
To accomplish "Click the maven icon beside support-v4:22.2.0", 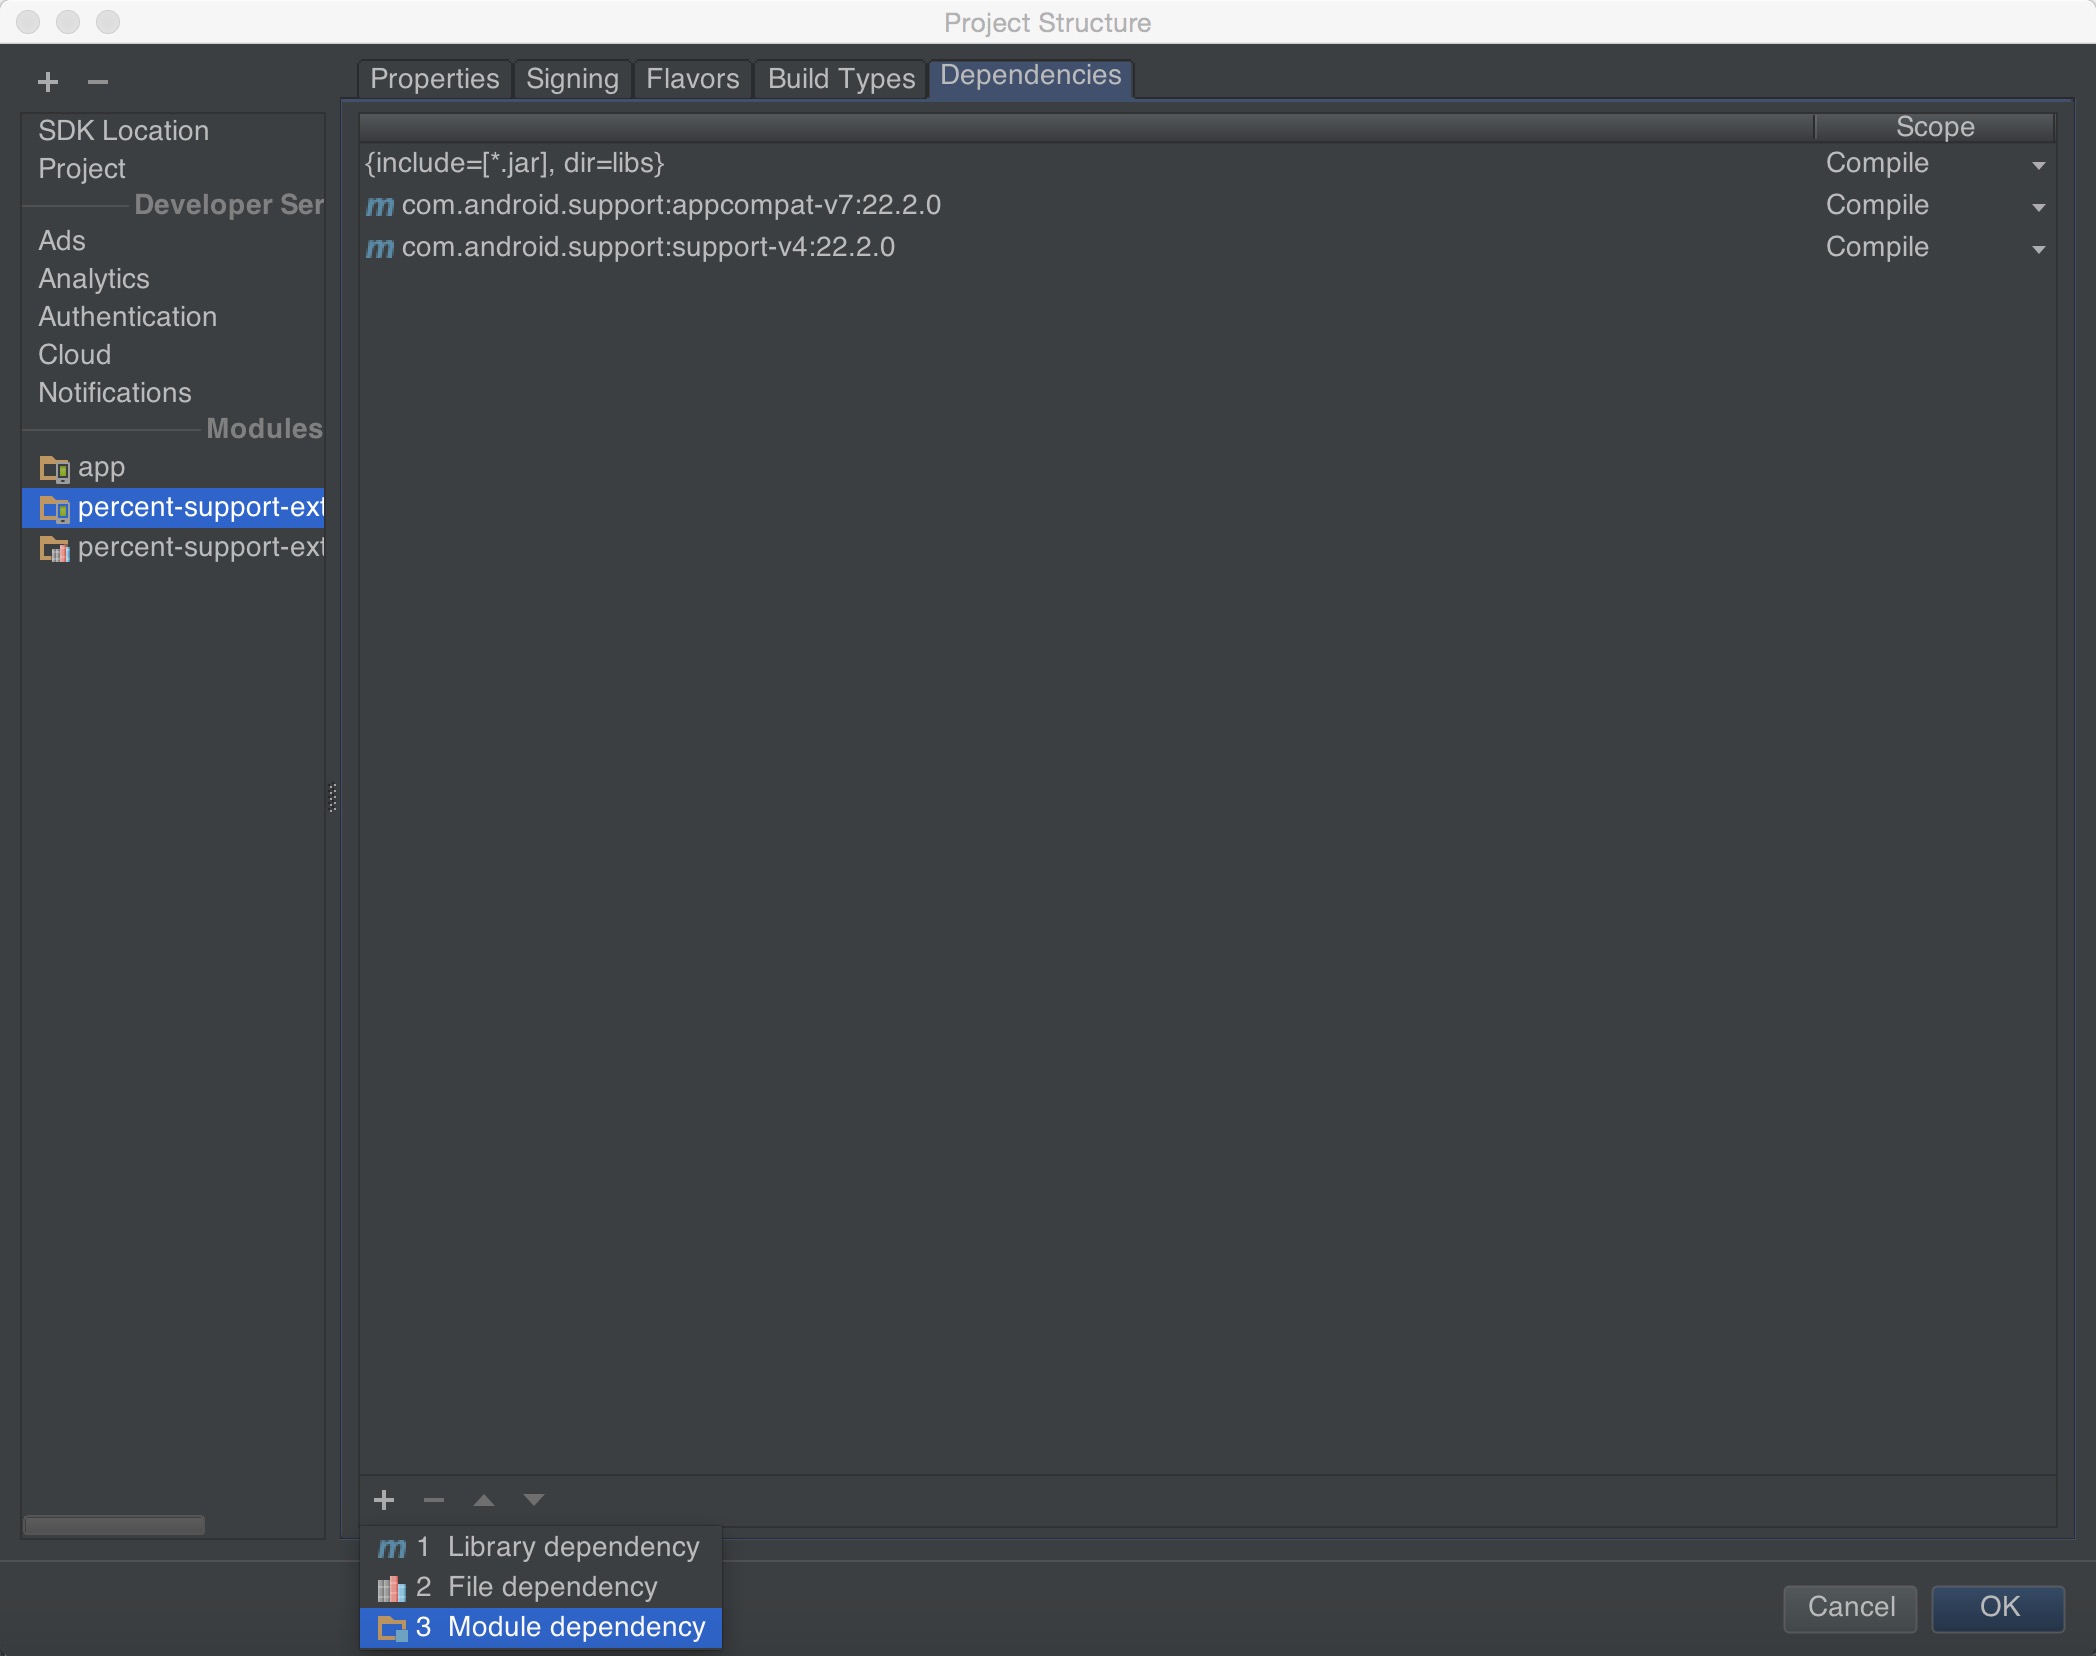I will (x=380, y=248).
